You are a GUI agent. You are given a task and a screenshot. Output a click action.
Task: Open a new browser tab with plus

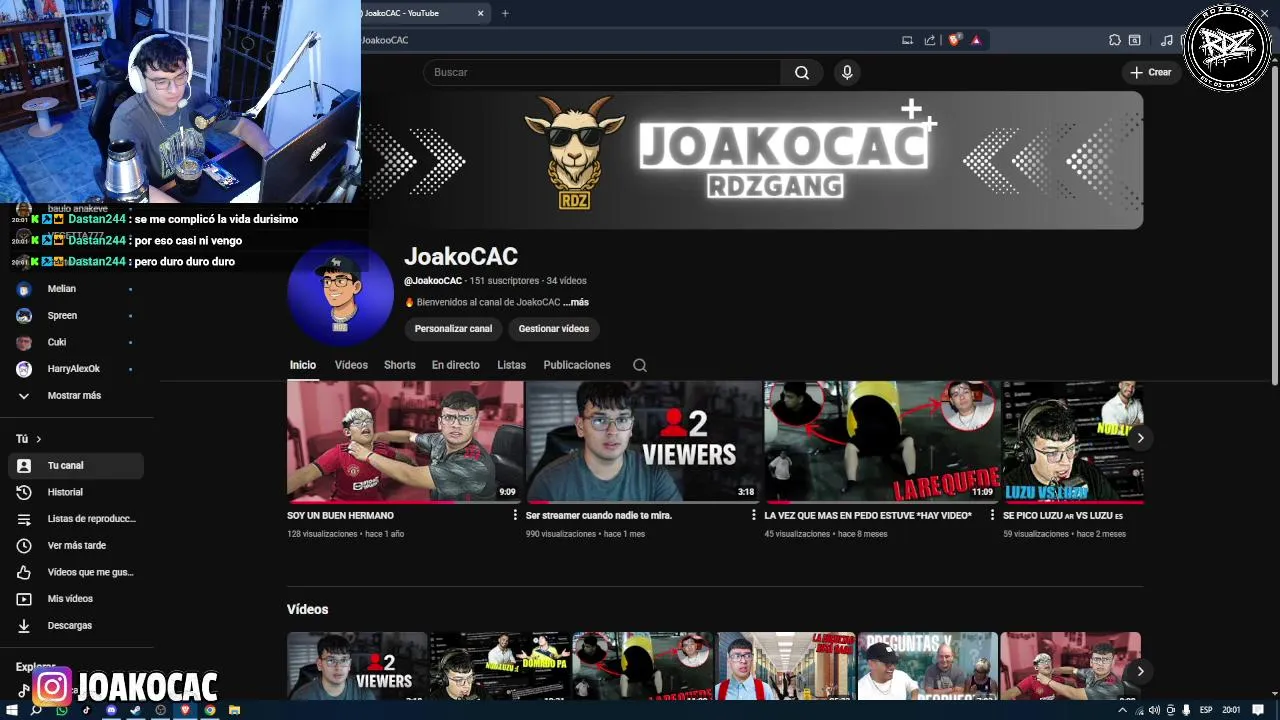[505, 13]
